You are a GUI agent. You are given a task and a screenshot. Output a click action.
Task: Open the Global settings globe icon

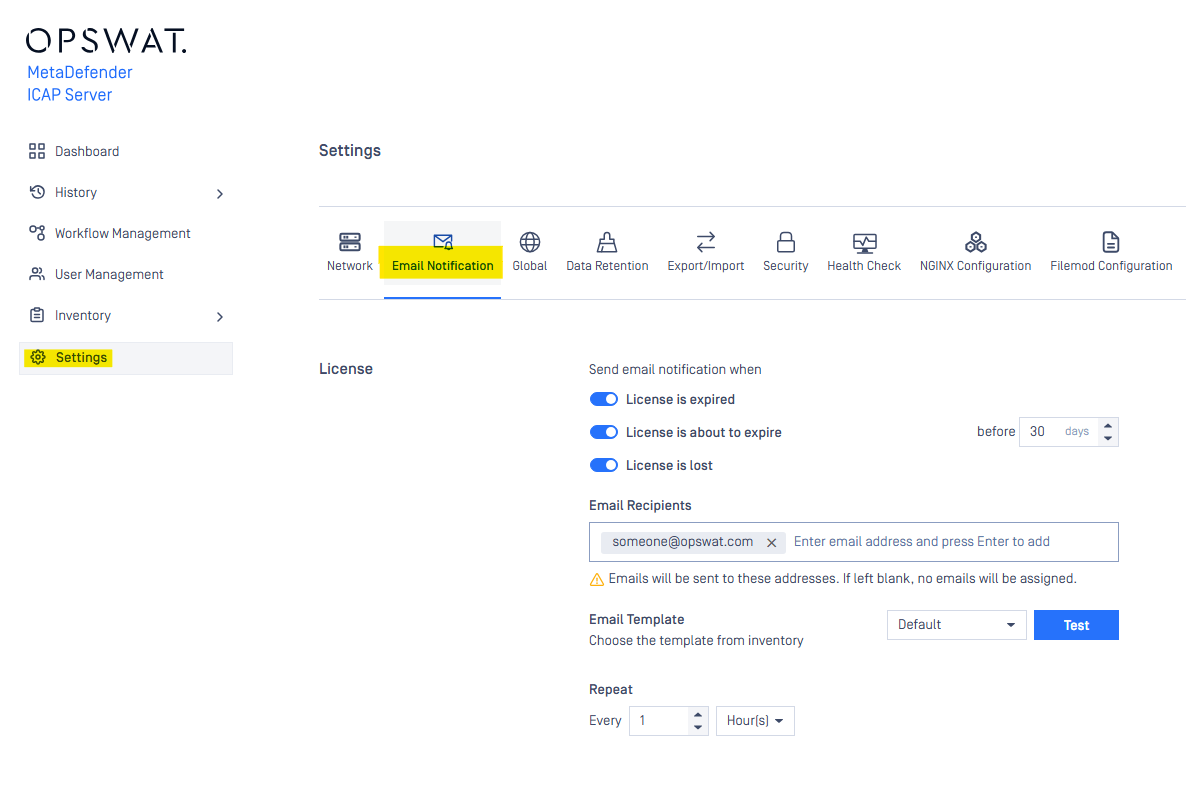click(x=530, y=242)
